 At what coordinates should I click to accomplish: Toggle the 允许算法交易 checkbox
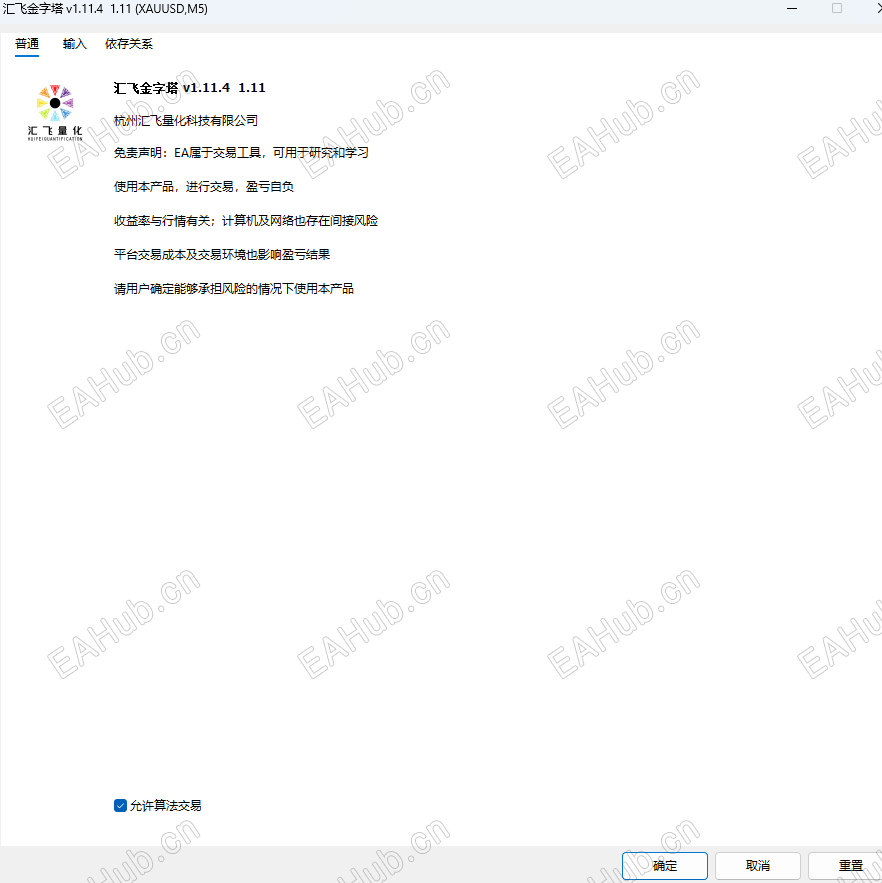[x=120, y=806]
